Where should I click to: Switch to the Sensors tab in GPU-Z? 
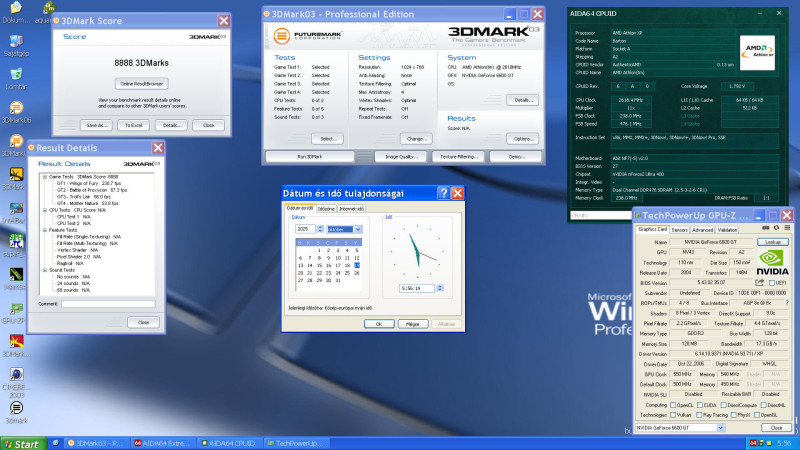click(x=679, y=230)
